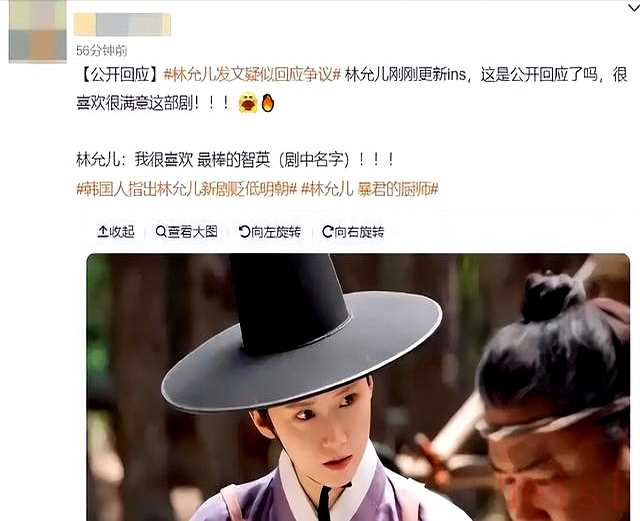Expand the post options chevron
640x521 pixels.
633,7
